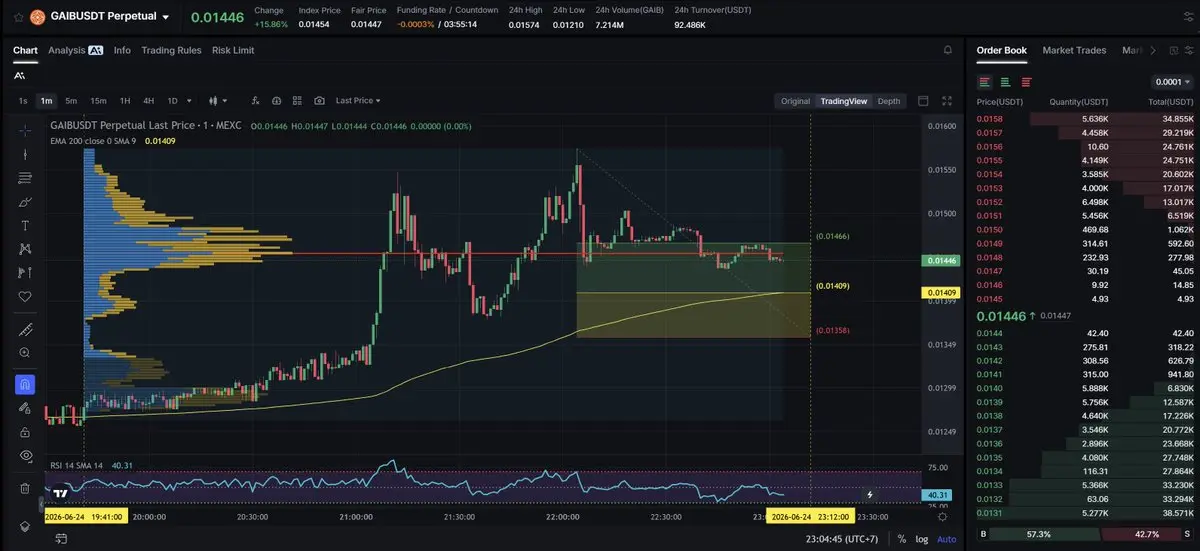Image resolution: width=1200 pixels, height=551 pixels.
Task: Toggle the percent scale button
Action: (902, 539)
